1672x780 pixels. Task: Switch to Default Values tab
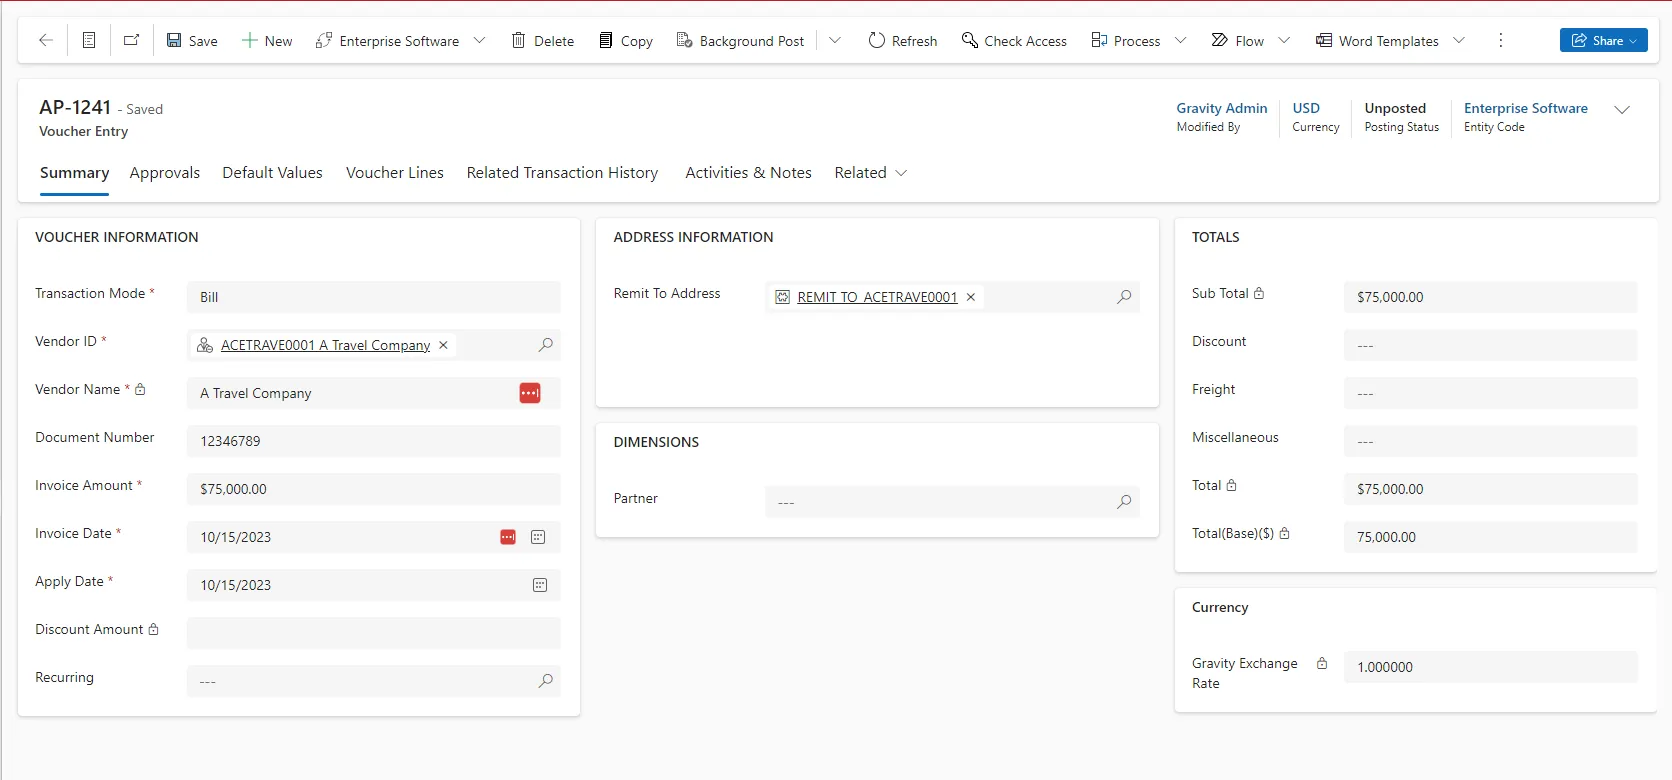click(272, 173)
